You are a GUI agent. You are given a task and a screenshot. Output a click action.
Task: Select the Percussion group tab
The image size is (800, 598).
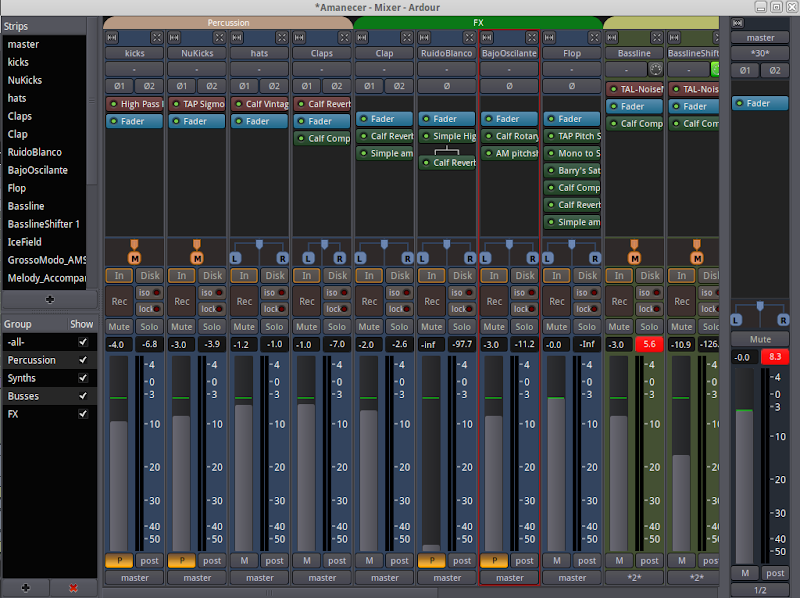[x=228, y=22]
